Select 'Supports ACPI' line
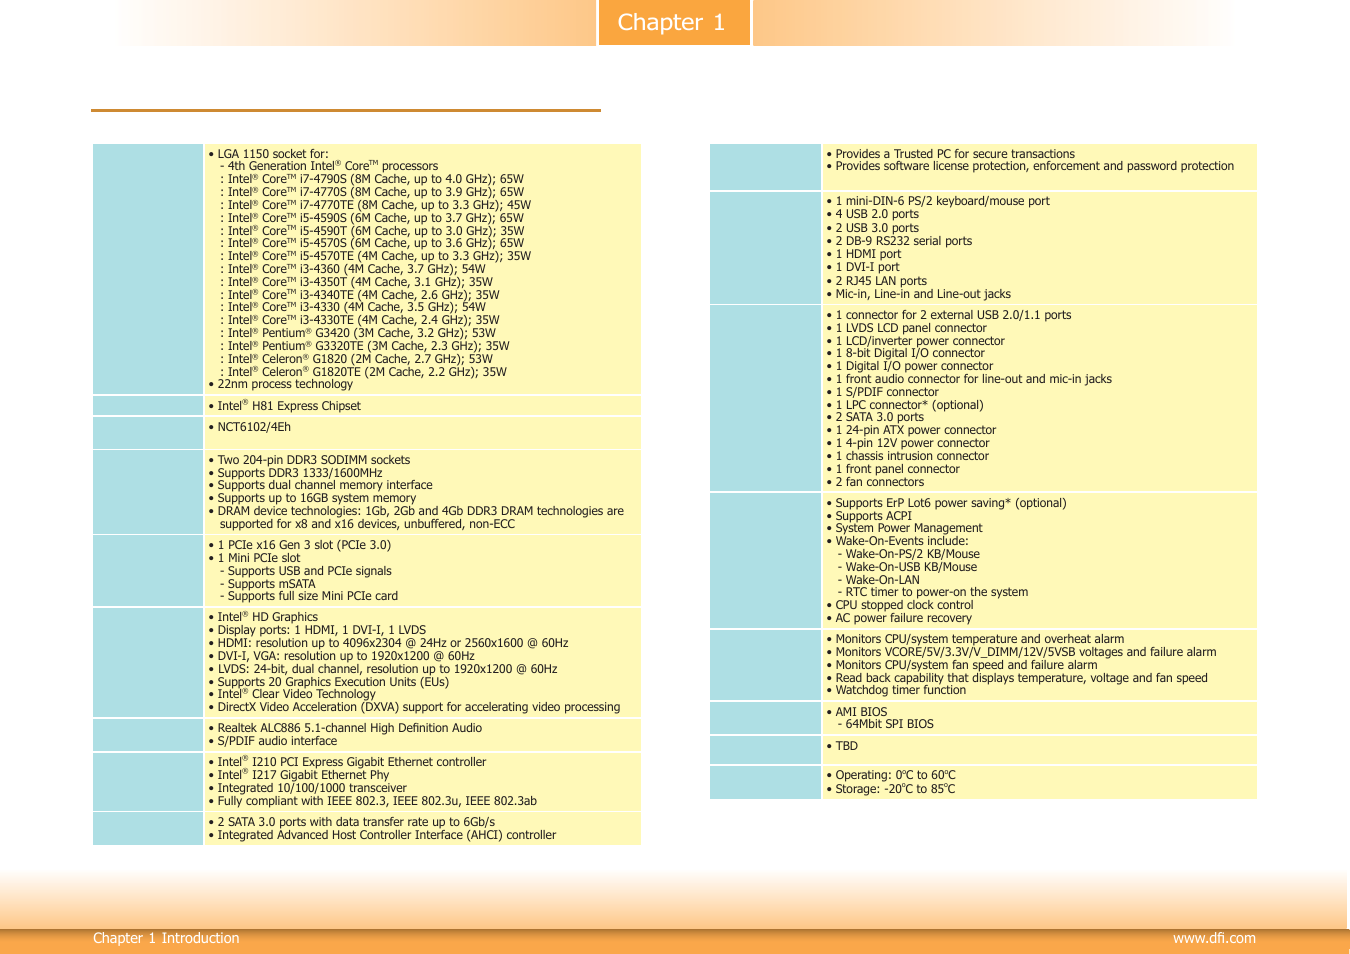This screenshot has width=1350, height=954. click(x=869, y=516)
